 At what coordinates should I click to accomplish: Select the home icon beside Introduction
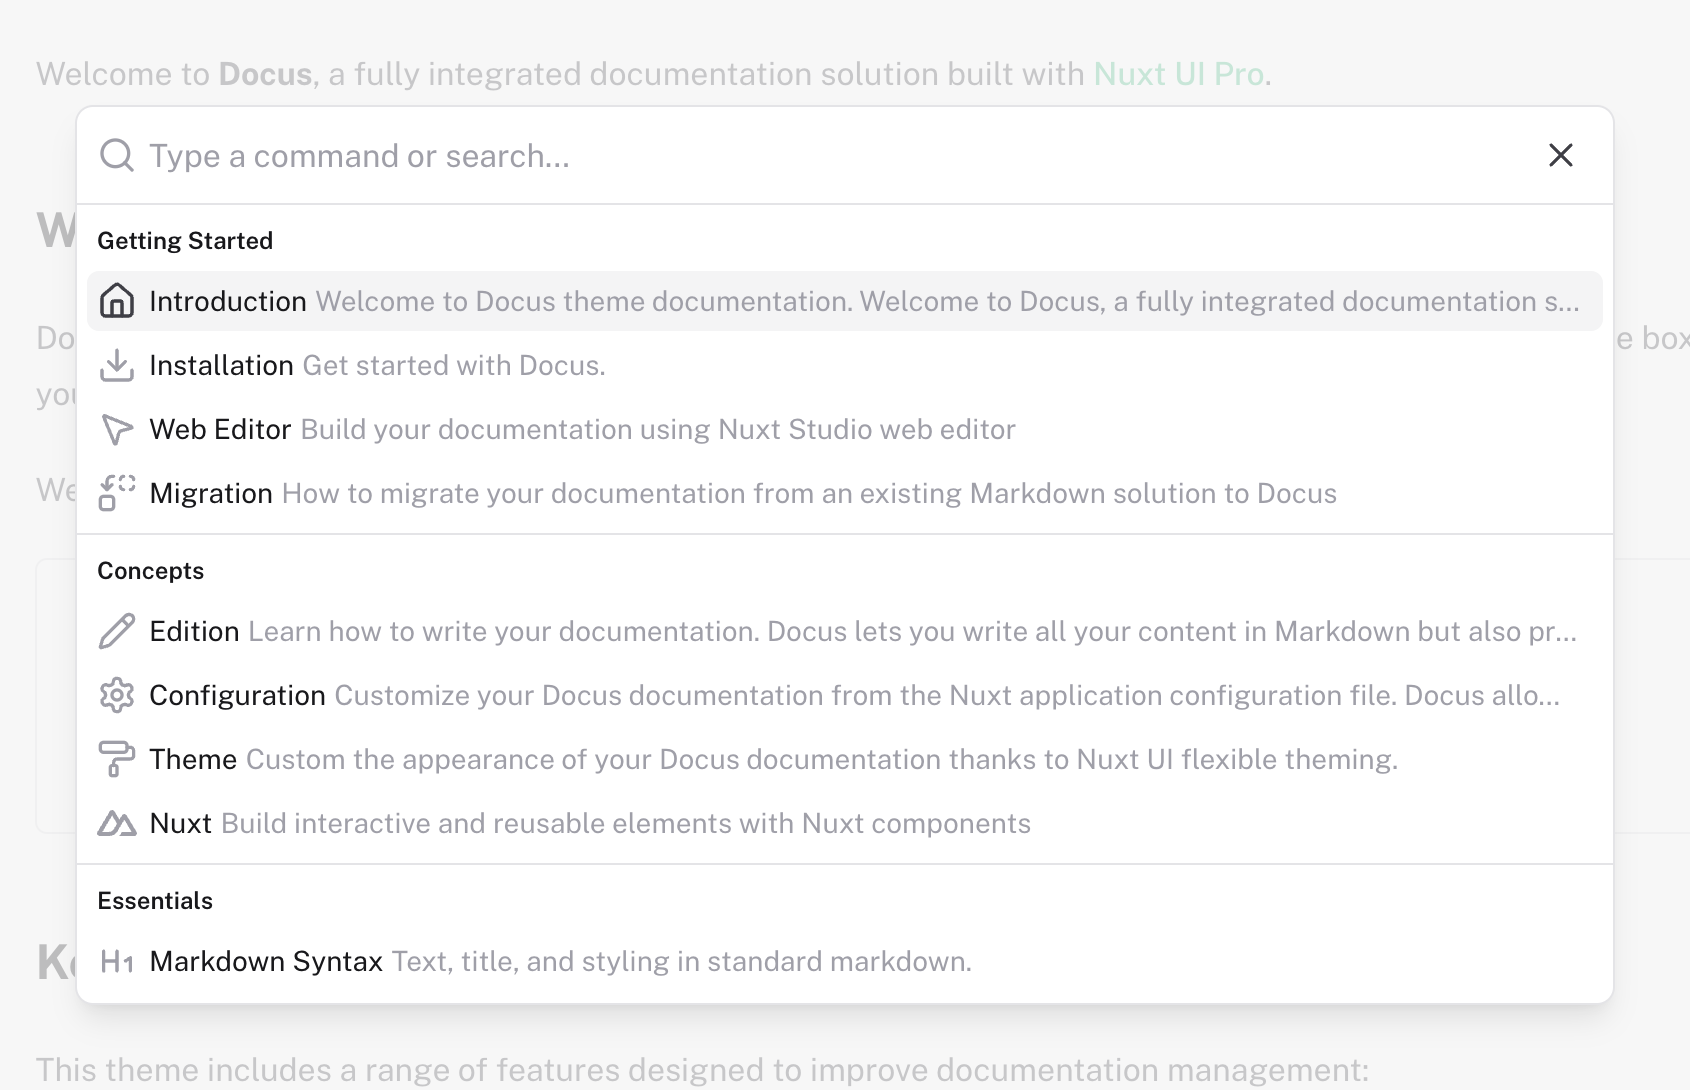117,300
